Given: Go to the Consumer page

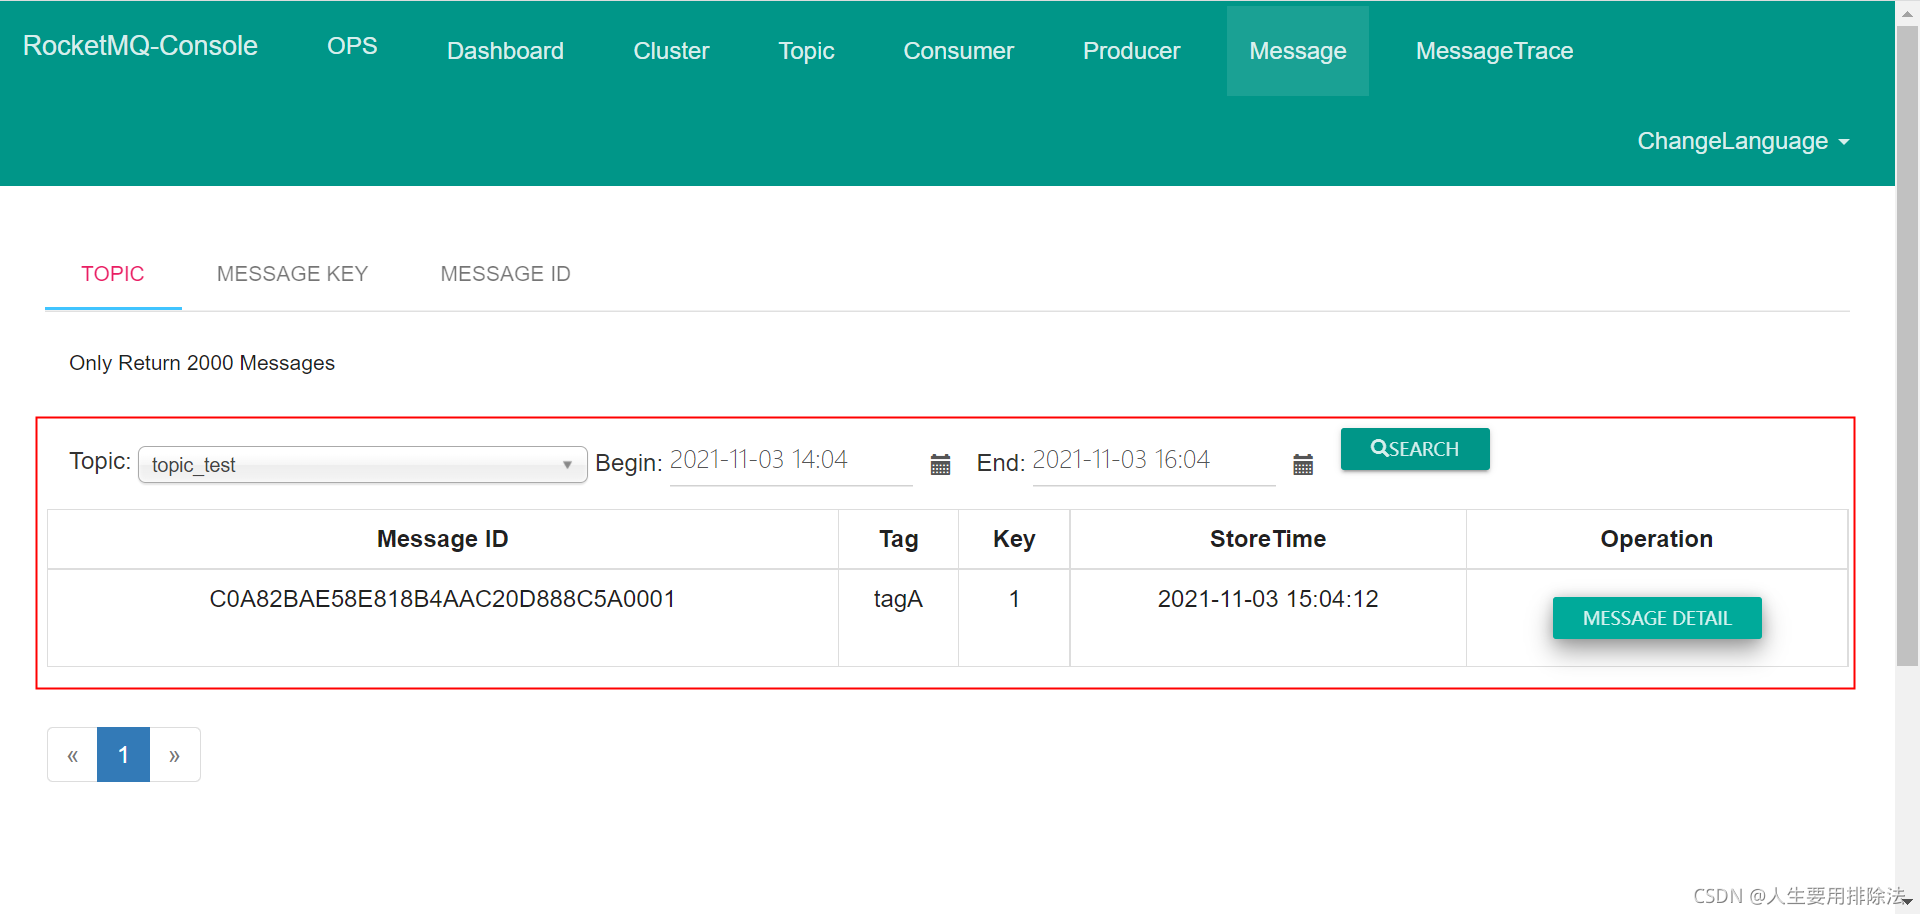Looking at the screenshot, I should coord(958,51).
